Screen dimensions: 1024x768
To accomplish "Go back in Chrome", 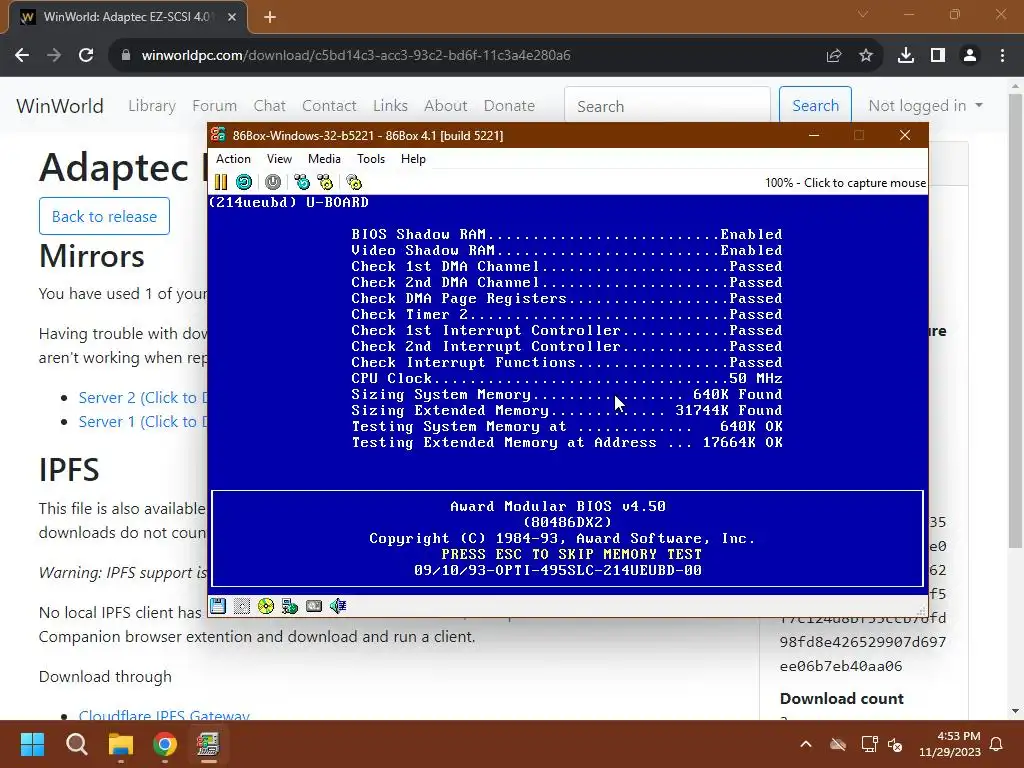I will (x=22, y=56).
